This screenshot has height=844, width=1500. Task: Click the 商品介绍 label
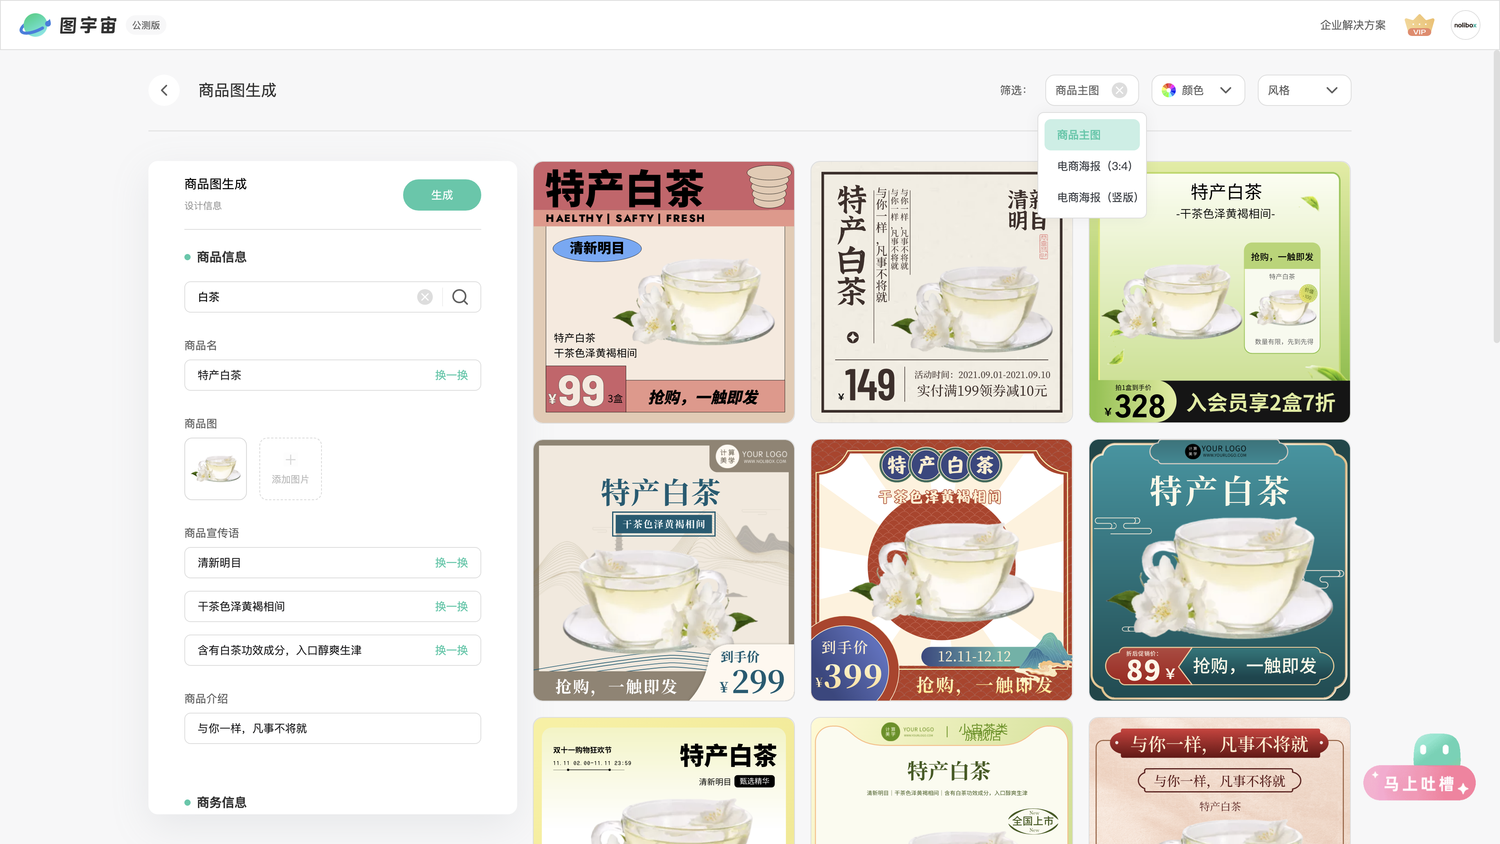coord(206,698)
